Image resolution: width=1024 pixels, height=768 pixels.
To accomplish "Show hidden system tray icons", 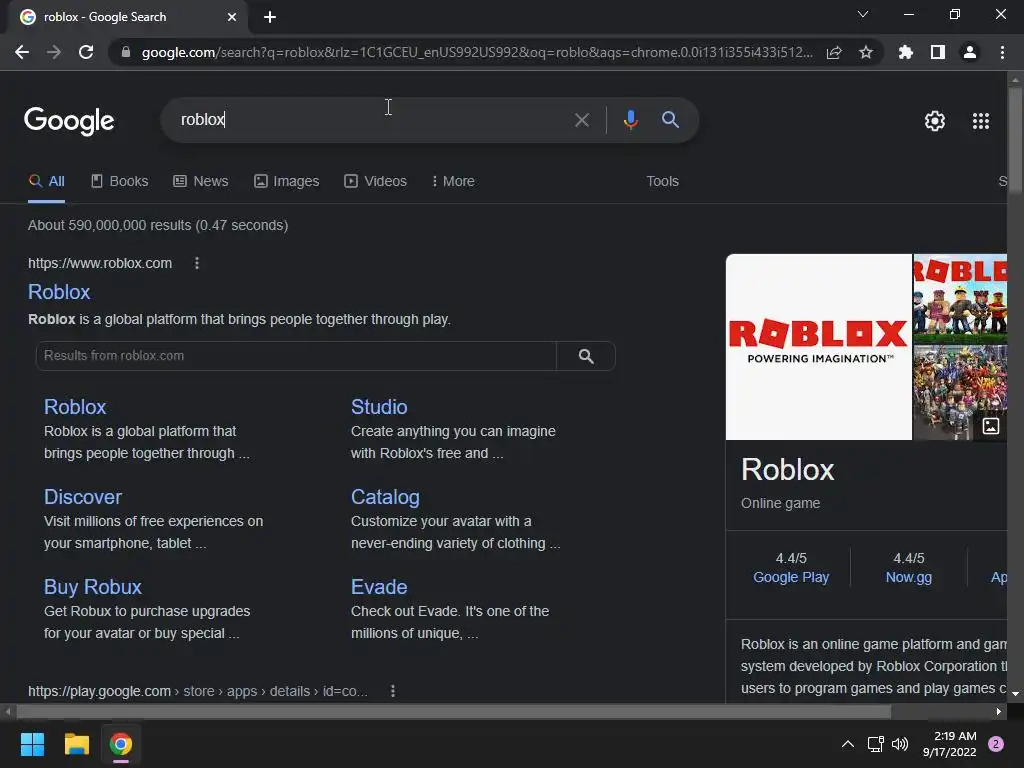I will (848, 744).
